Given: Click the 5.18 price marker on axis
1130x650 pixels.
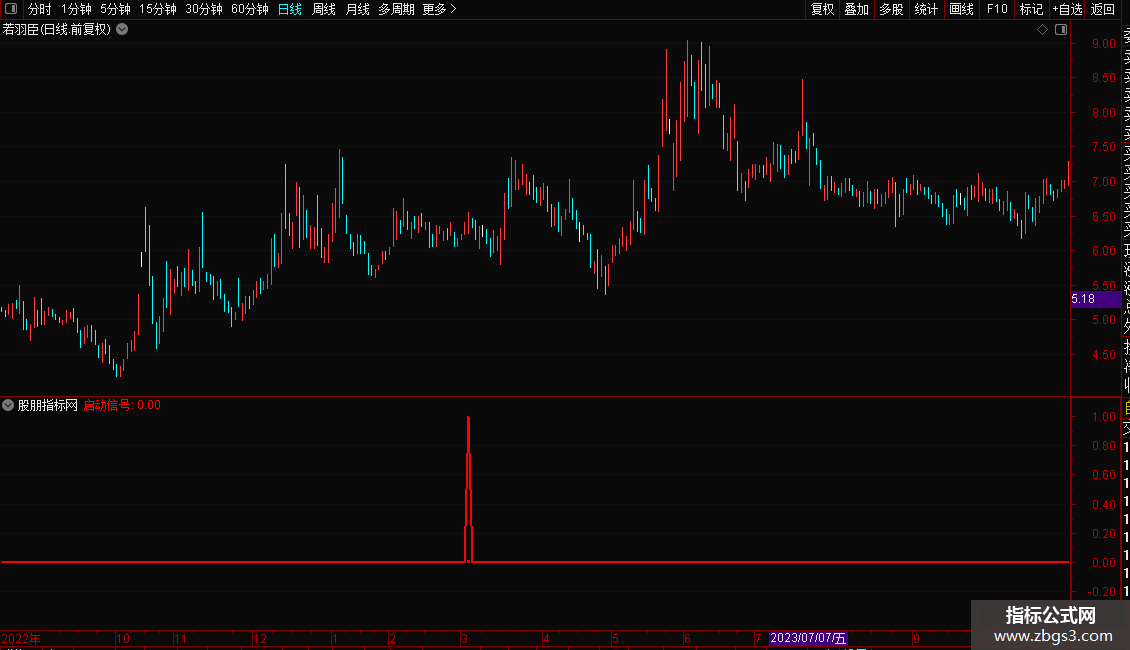Looking at the screenshot, I should click(1095, 299).
